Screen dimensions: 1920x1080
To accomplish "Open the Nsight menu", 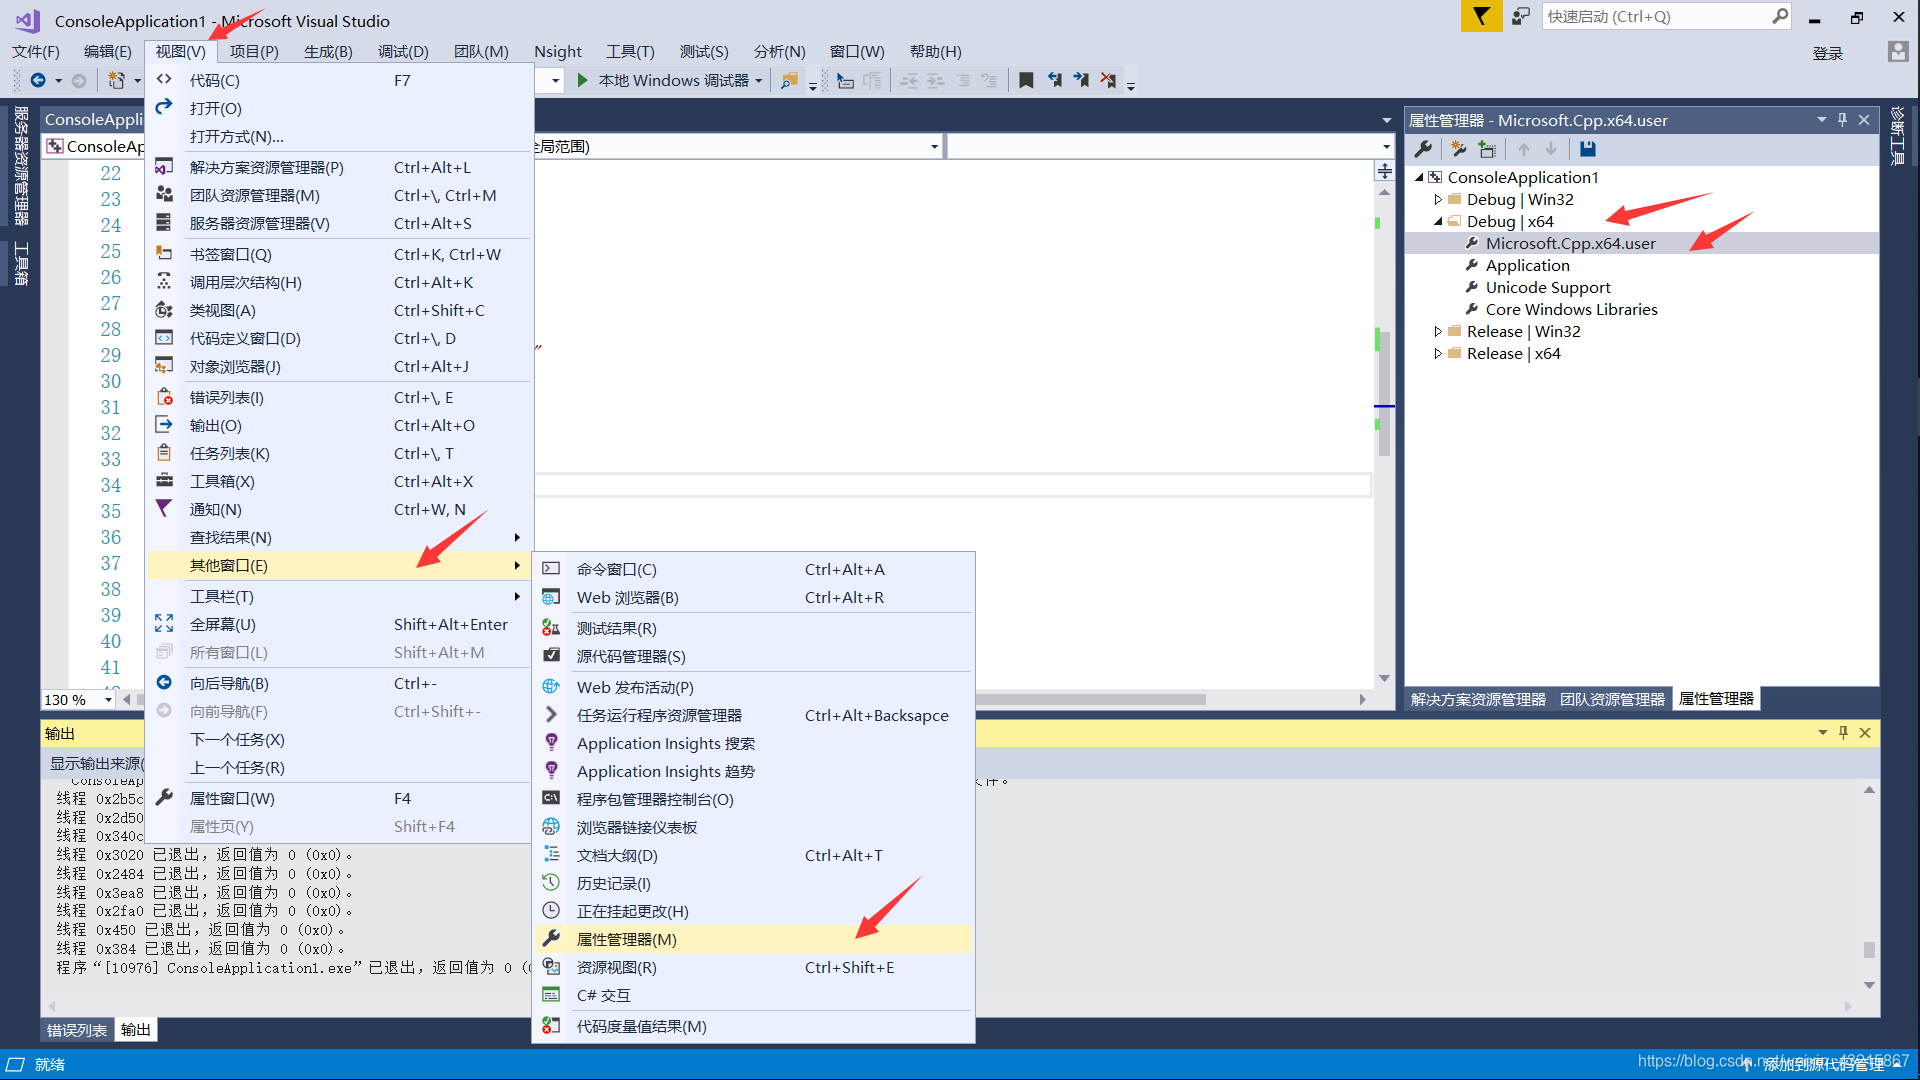I will pyautogui.click(x=557, y=51).
